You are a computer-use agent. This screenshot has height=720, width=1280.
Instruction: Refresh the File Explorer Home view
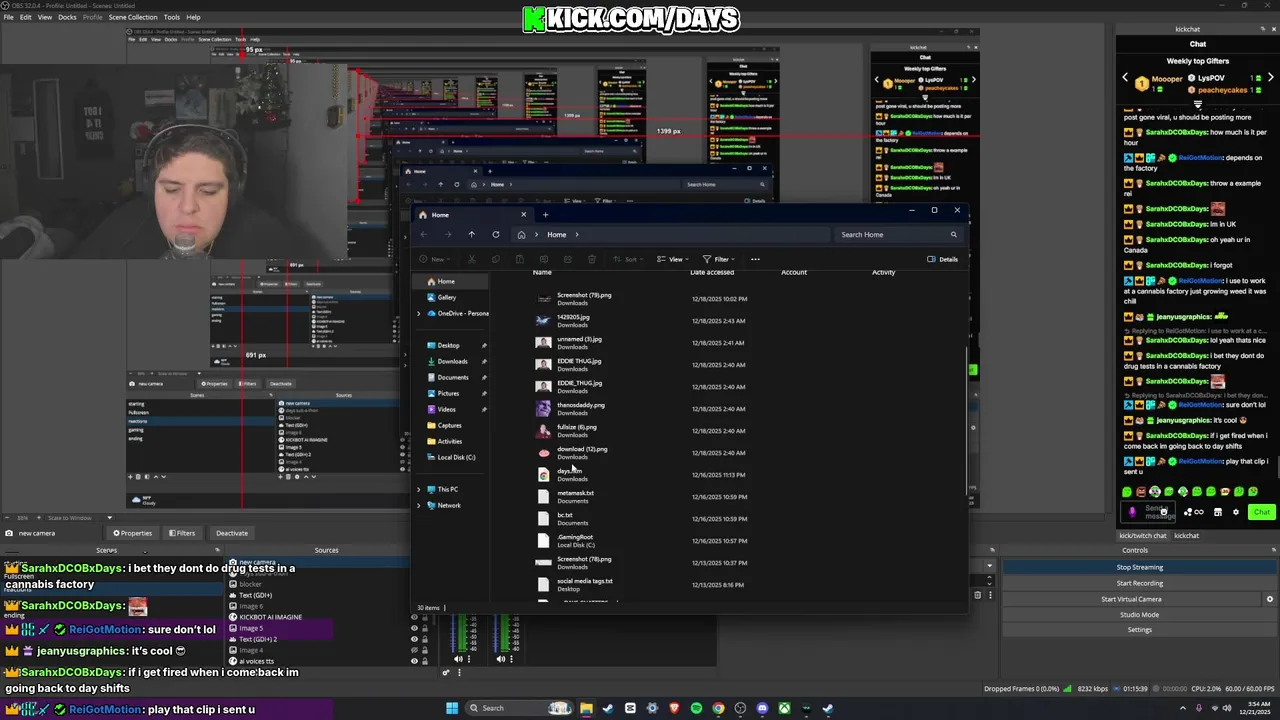(x=496, y=234)
